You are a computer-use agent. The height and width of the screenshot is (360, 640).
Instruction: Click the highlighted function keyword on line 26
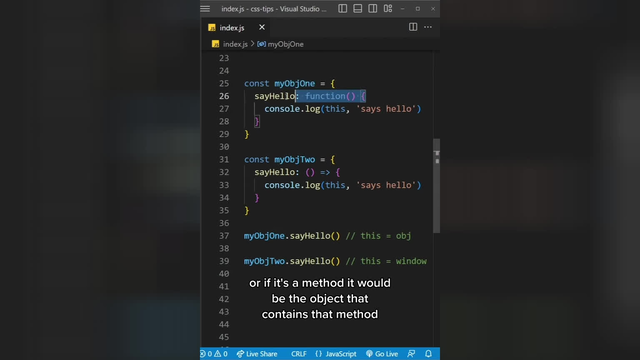pyautogui.click(x=325, y=96)
